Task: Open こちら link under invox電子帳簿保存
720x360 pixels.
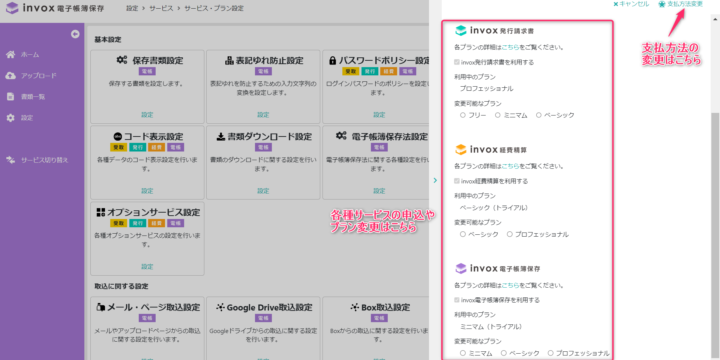Action: click(511, 285)
